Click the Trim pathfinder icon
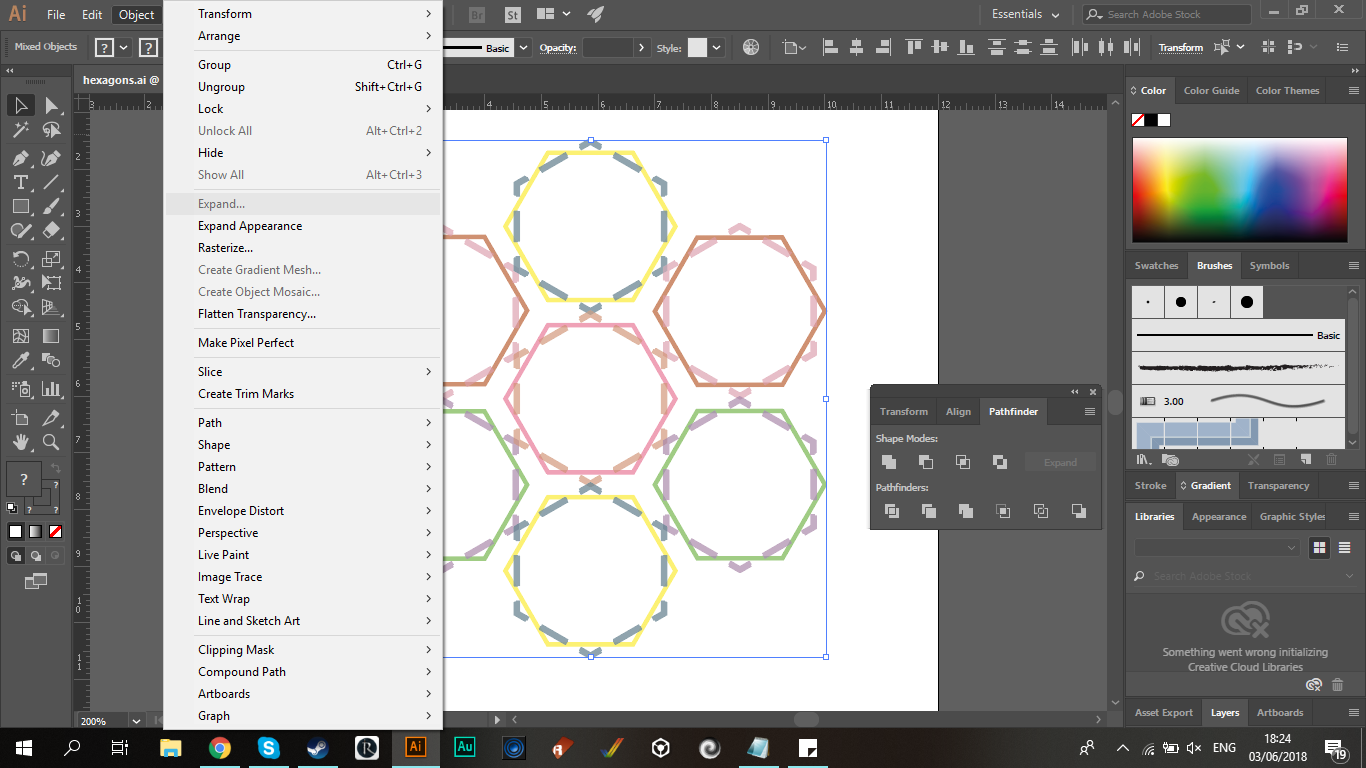This screenshot has height=768, width=1366. [929, 511]
